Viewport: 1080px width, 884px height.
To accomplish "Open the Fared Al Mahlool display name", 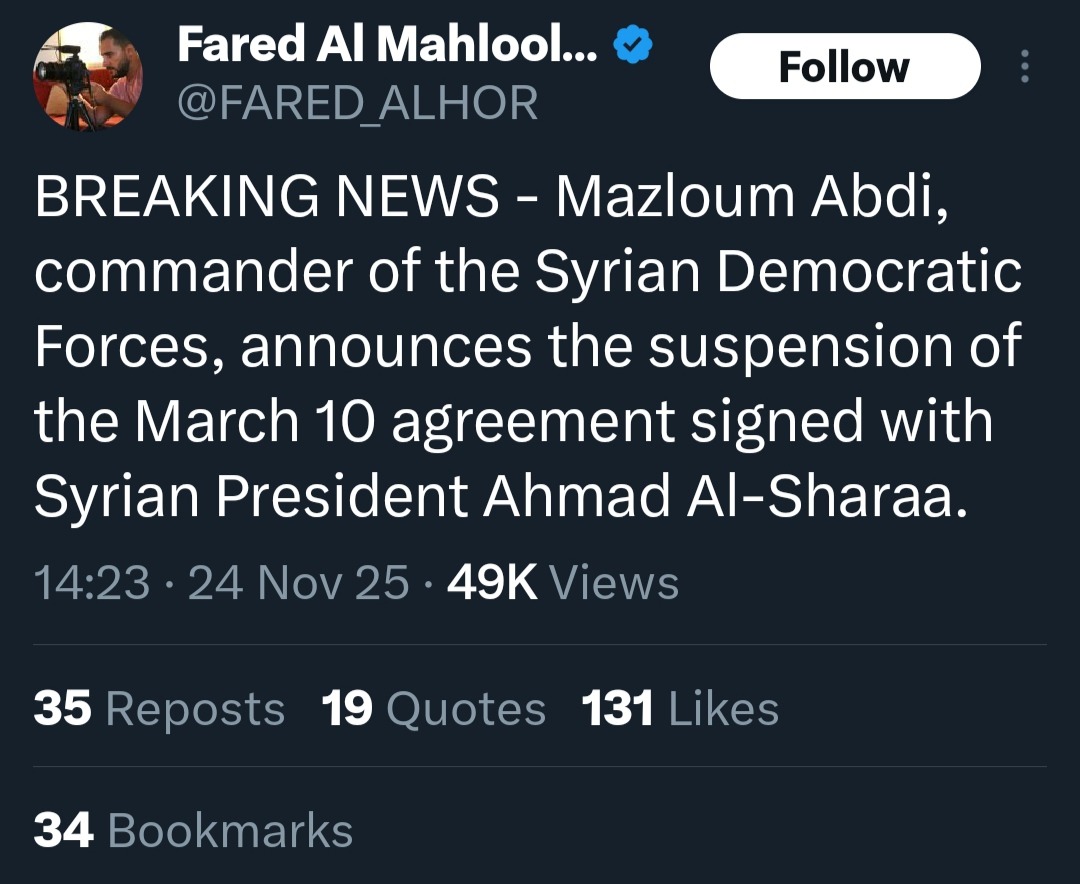I will coord(387,47).
